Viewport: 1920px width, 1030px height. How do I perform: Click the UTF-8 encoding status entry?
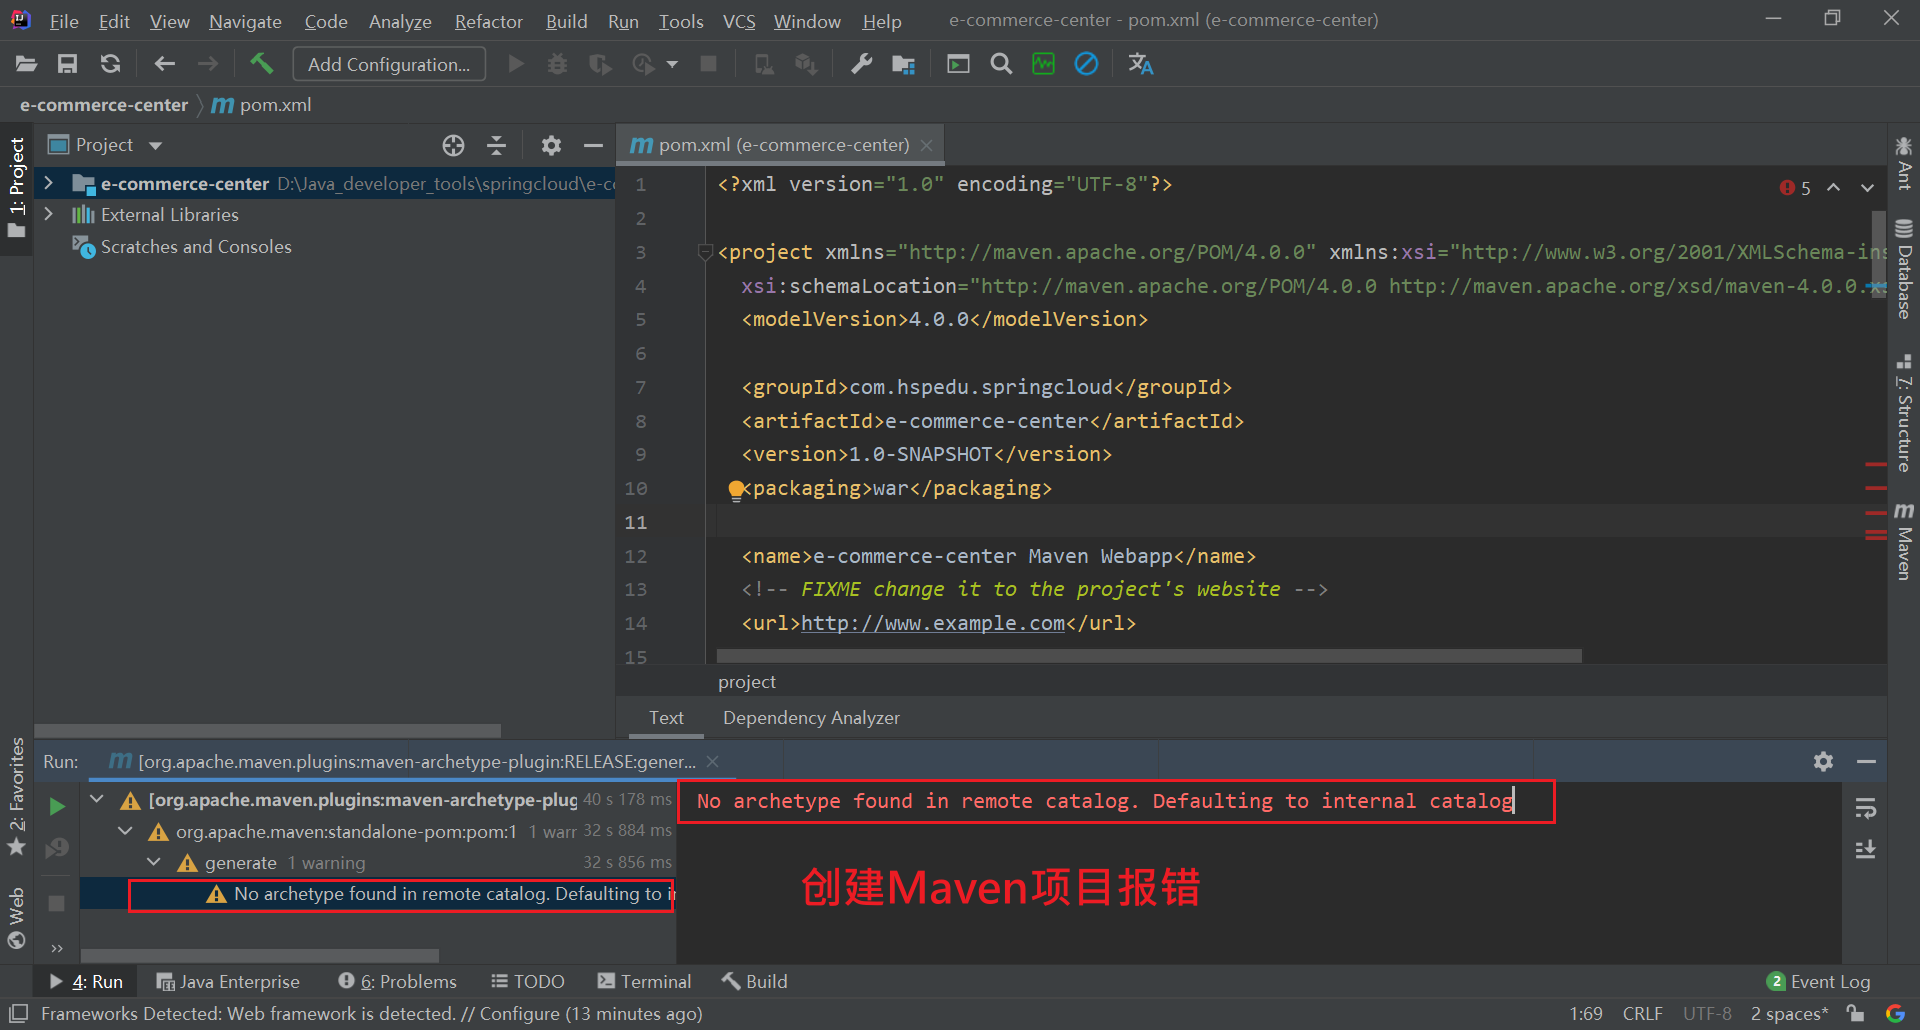(x=1707, y=1013)
